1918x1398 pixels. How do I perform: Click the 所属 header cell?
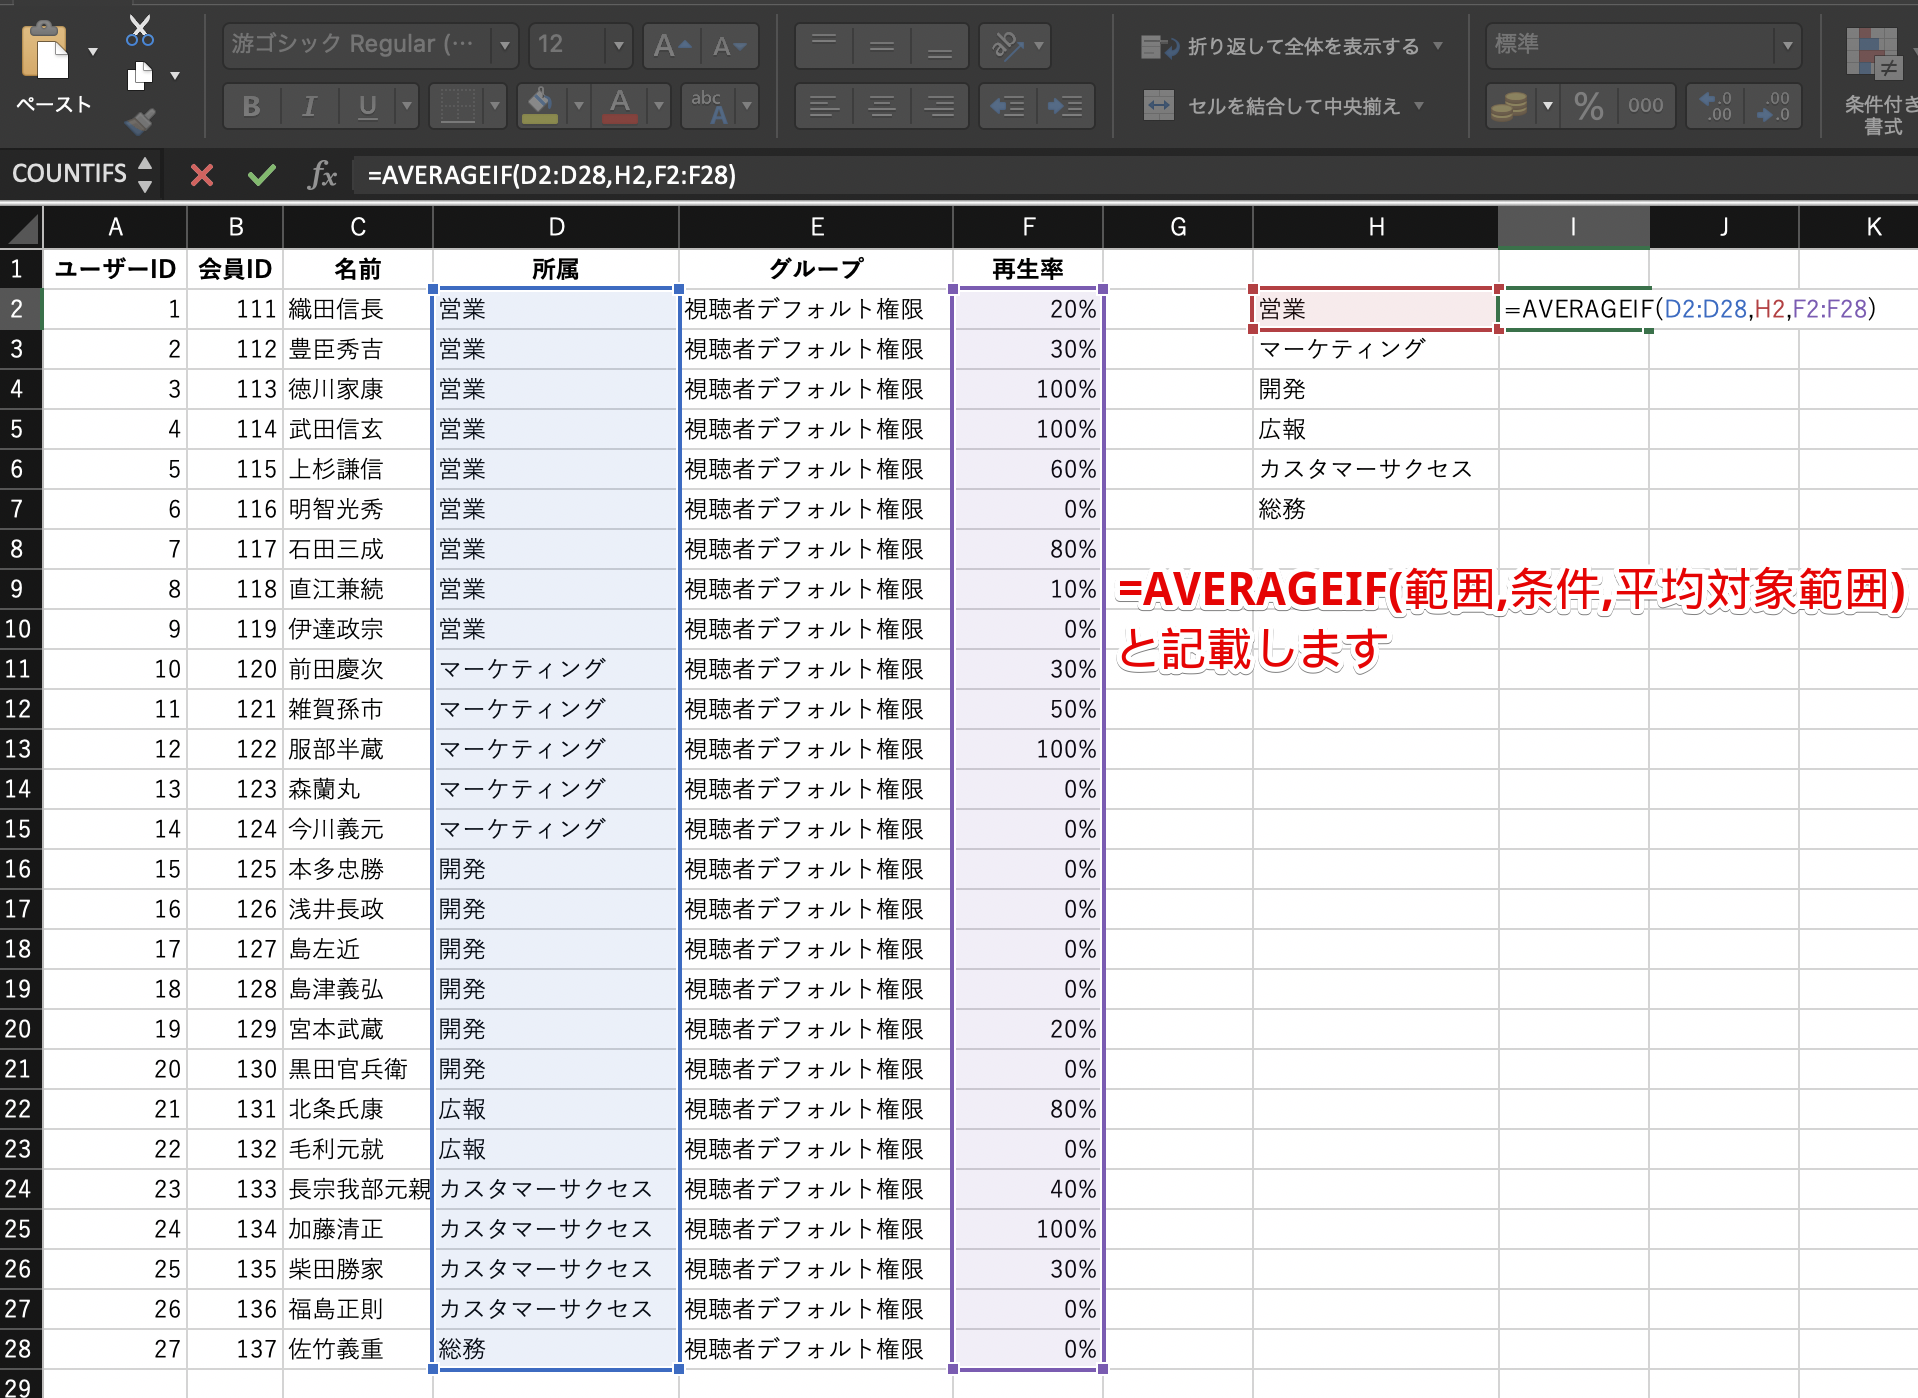coord(556,269)
